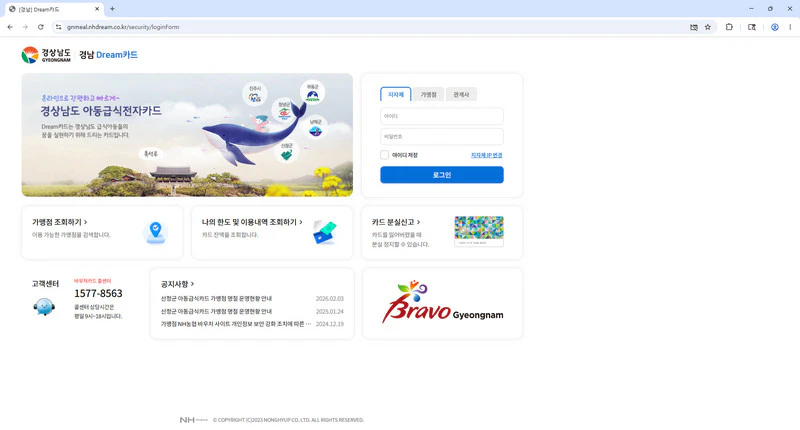Click the NH logo in the footer
This screenshot has width=800, height=430.
tap(193, 420)
